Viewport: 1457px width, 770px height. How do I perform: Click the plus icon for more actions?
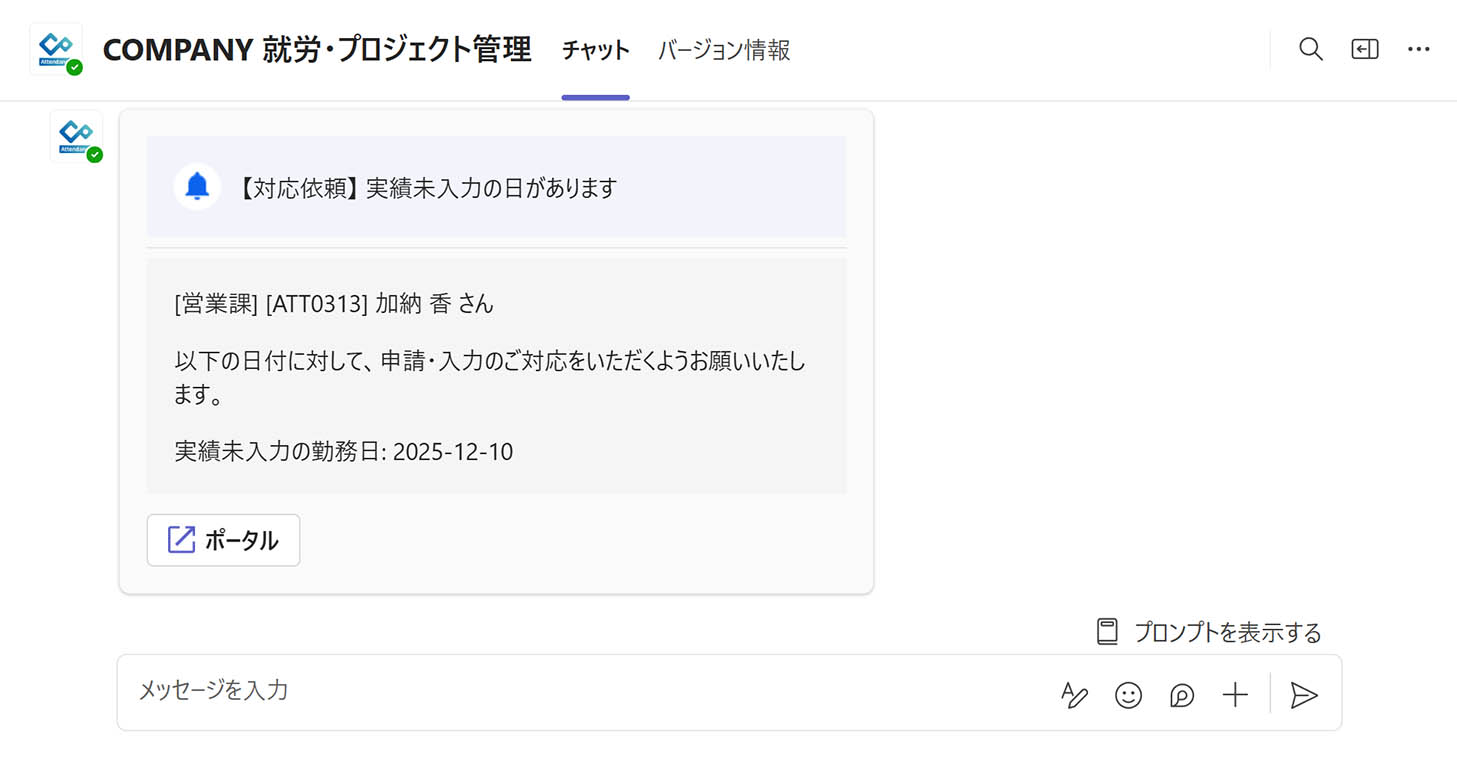click(x=1236, y=695)
